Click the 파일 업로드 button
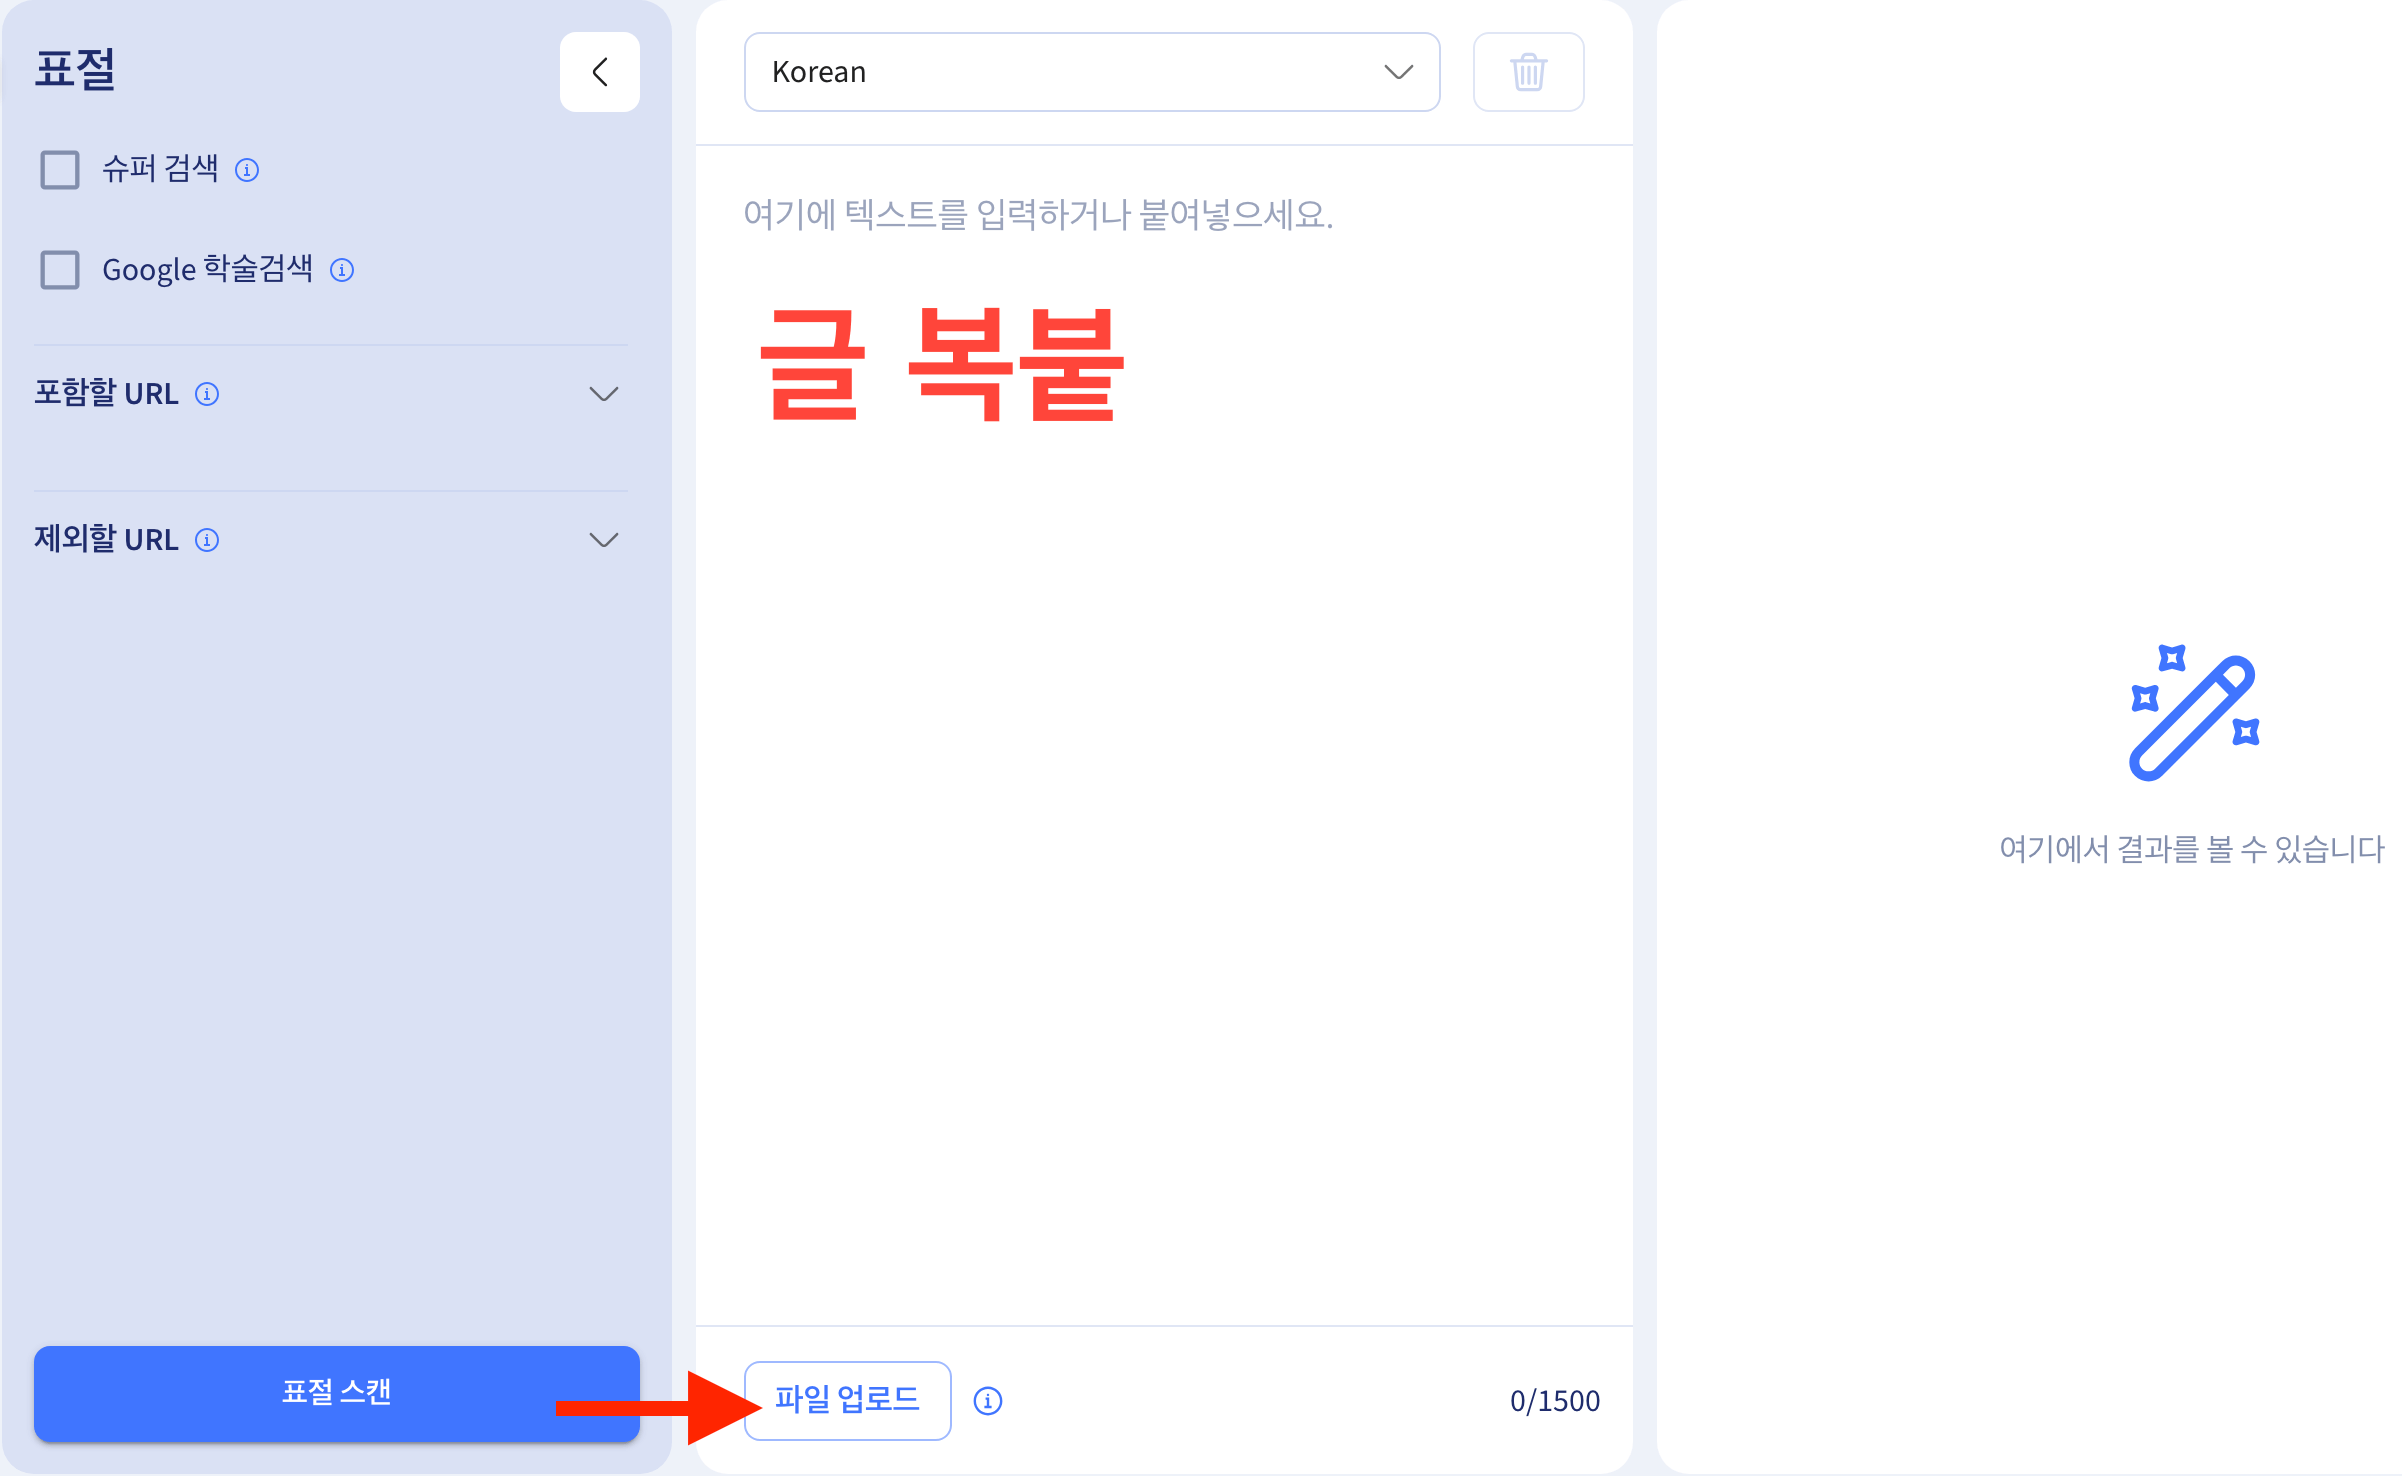2402x1476 pixels. coord(847,1401)
